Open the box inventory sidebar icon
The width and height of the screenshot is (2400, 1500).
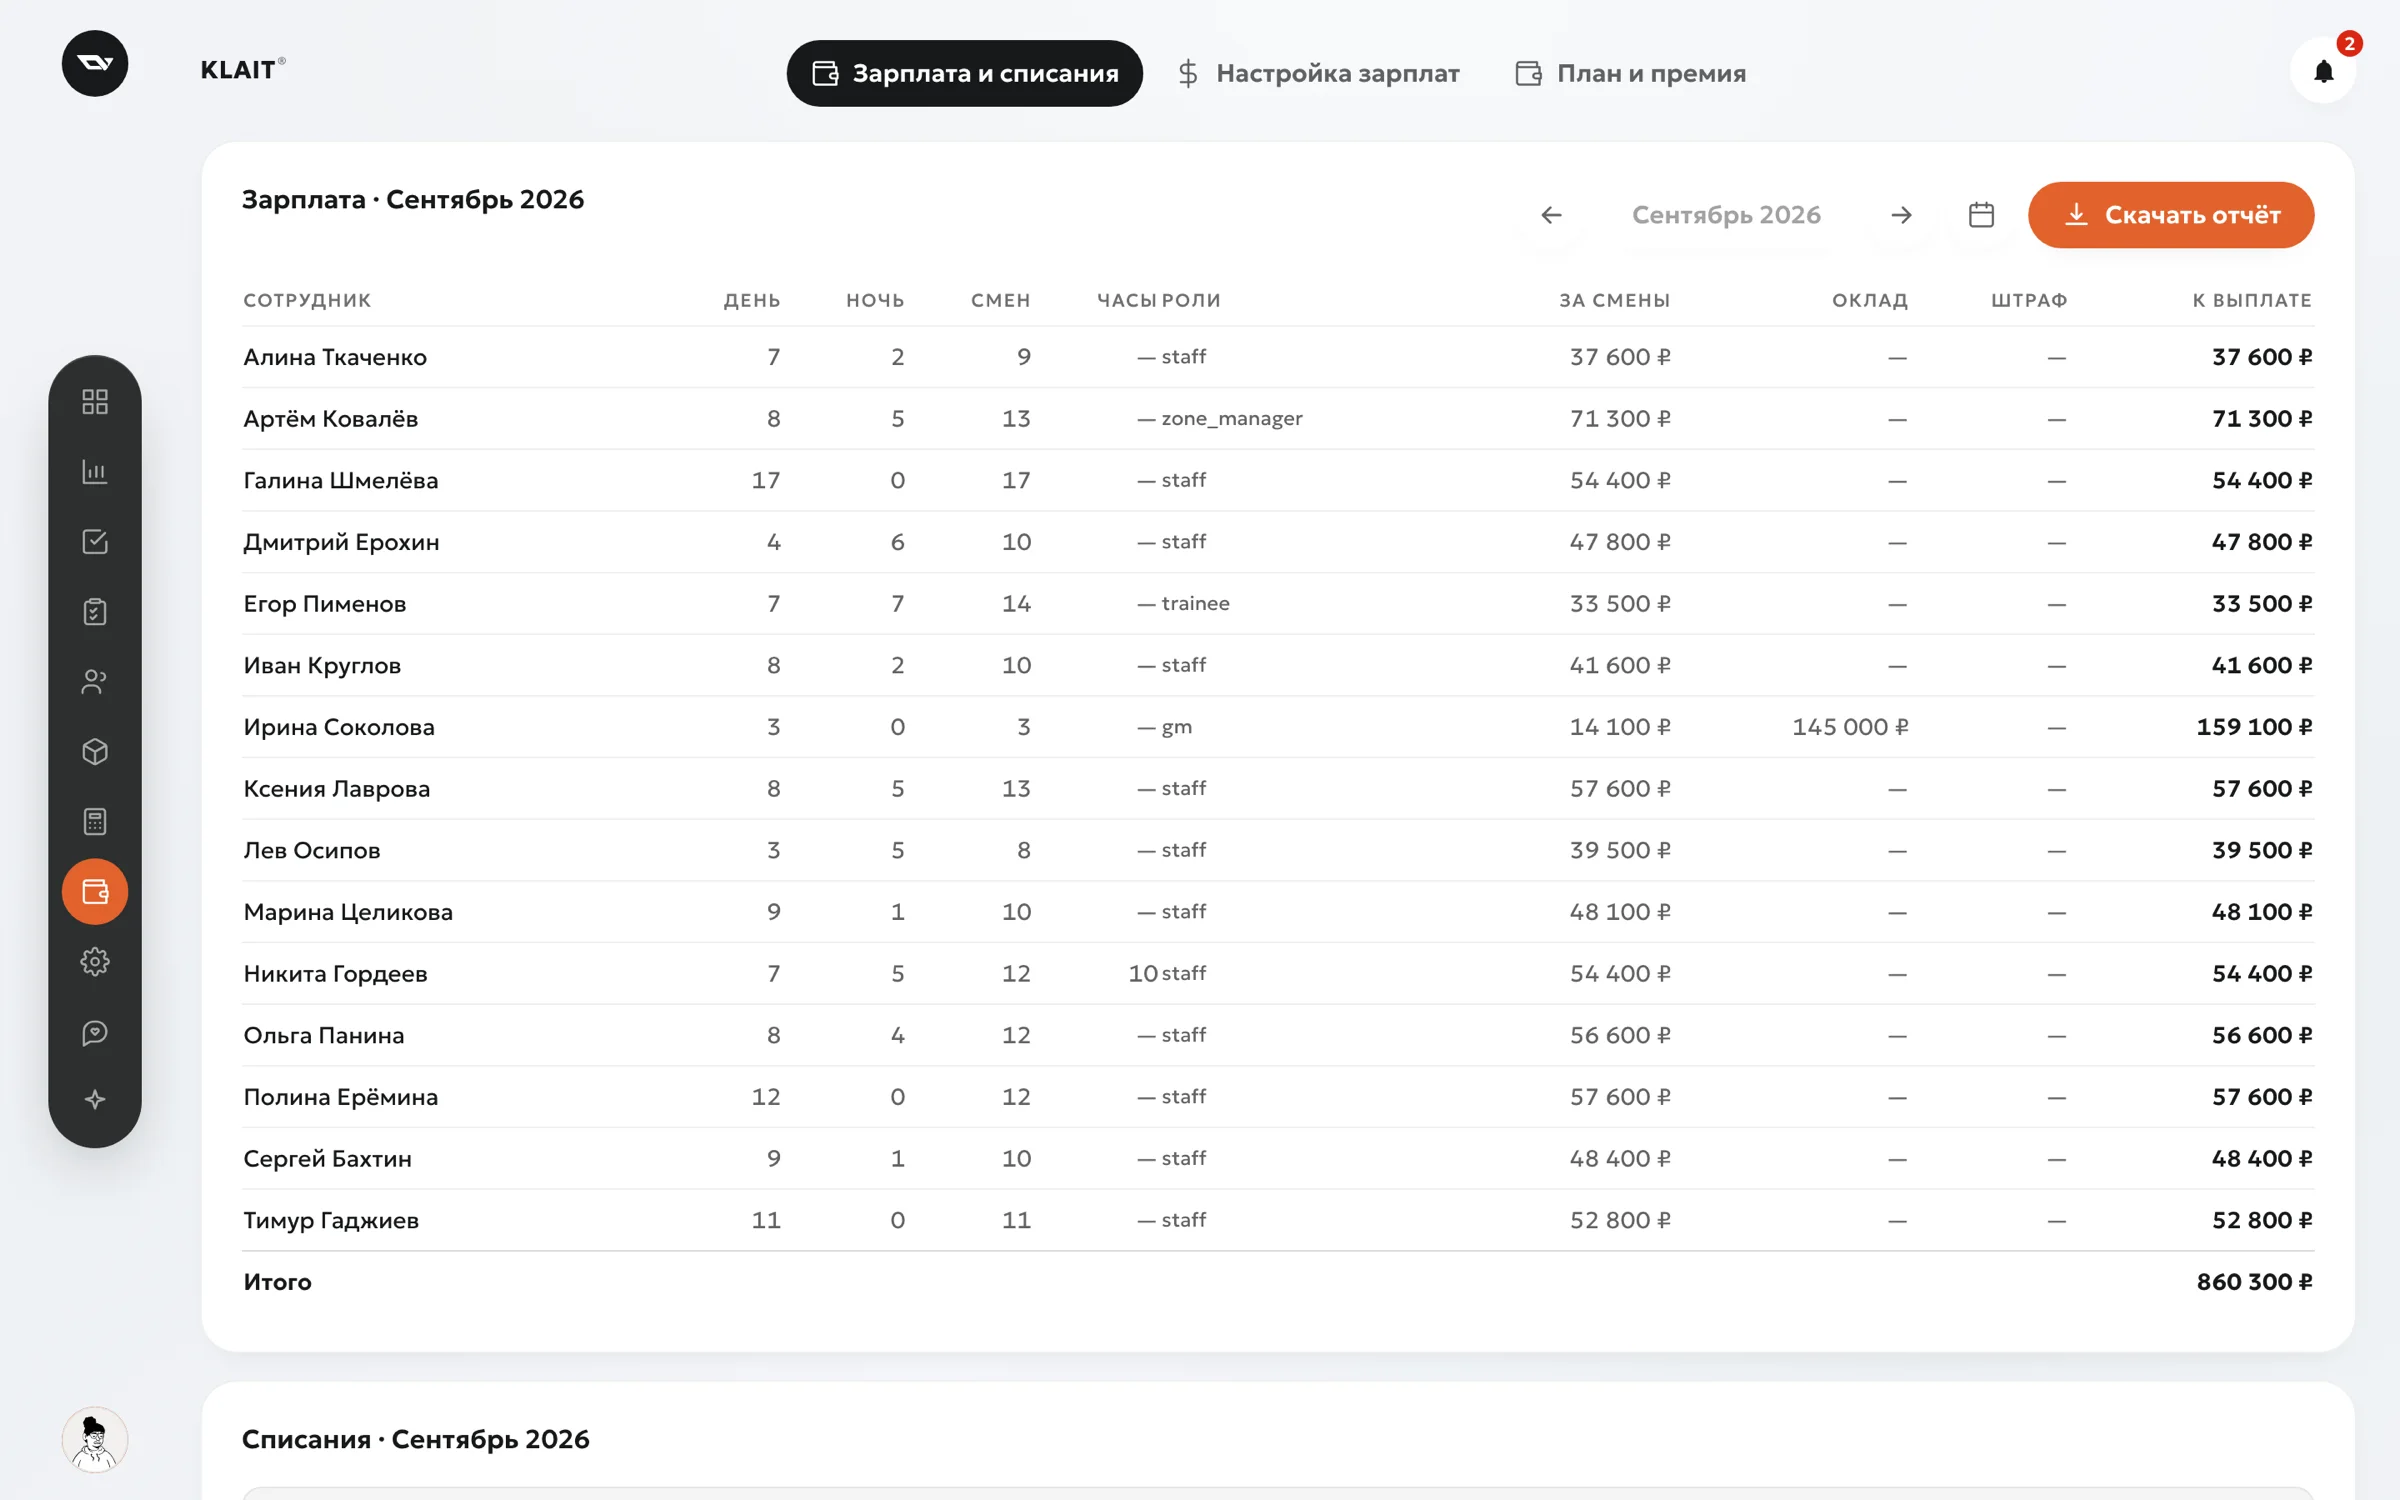[x=95, y=752]
